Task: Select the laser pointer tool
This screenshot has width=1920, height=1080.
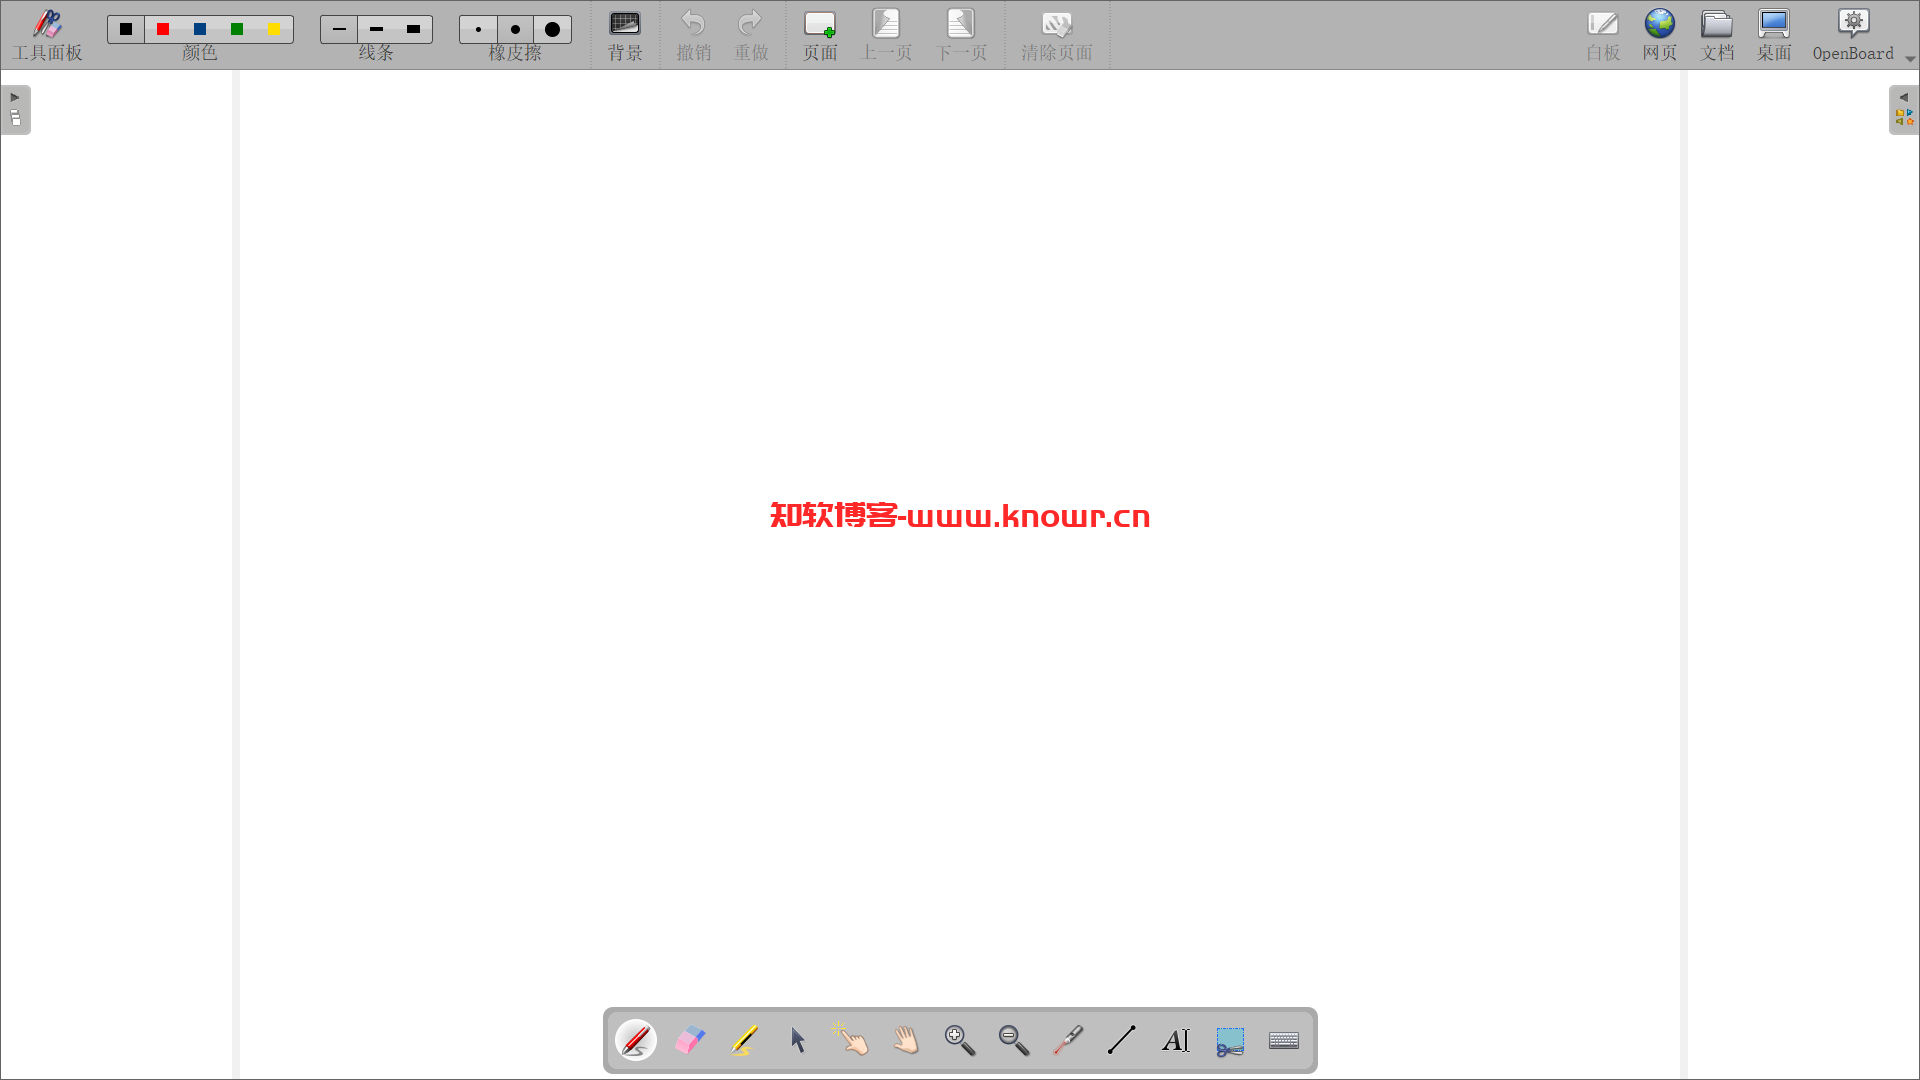Action: click(1068, 1040)
